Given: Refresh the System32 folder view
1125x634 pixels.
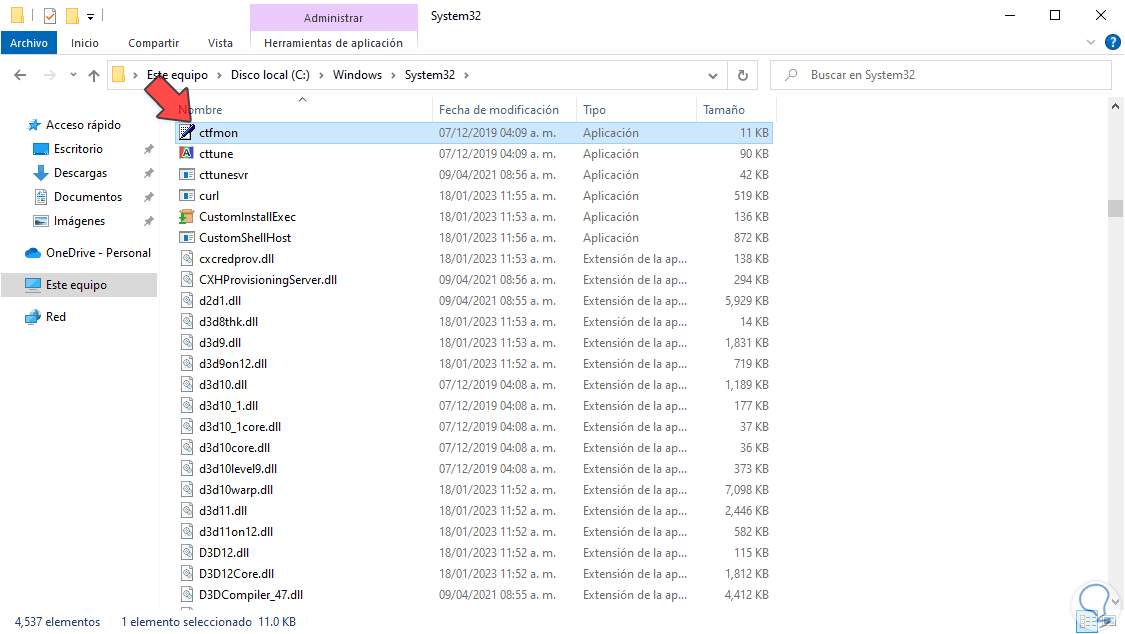Looking at the screenshot, I should (743, 75).
